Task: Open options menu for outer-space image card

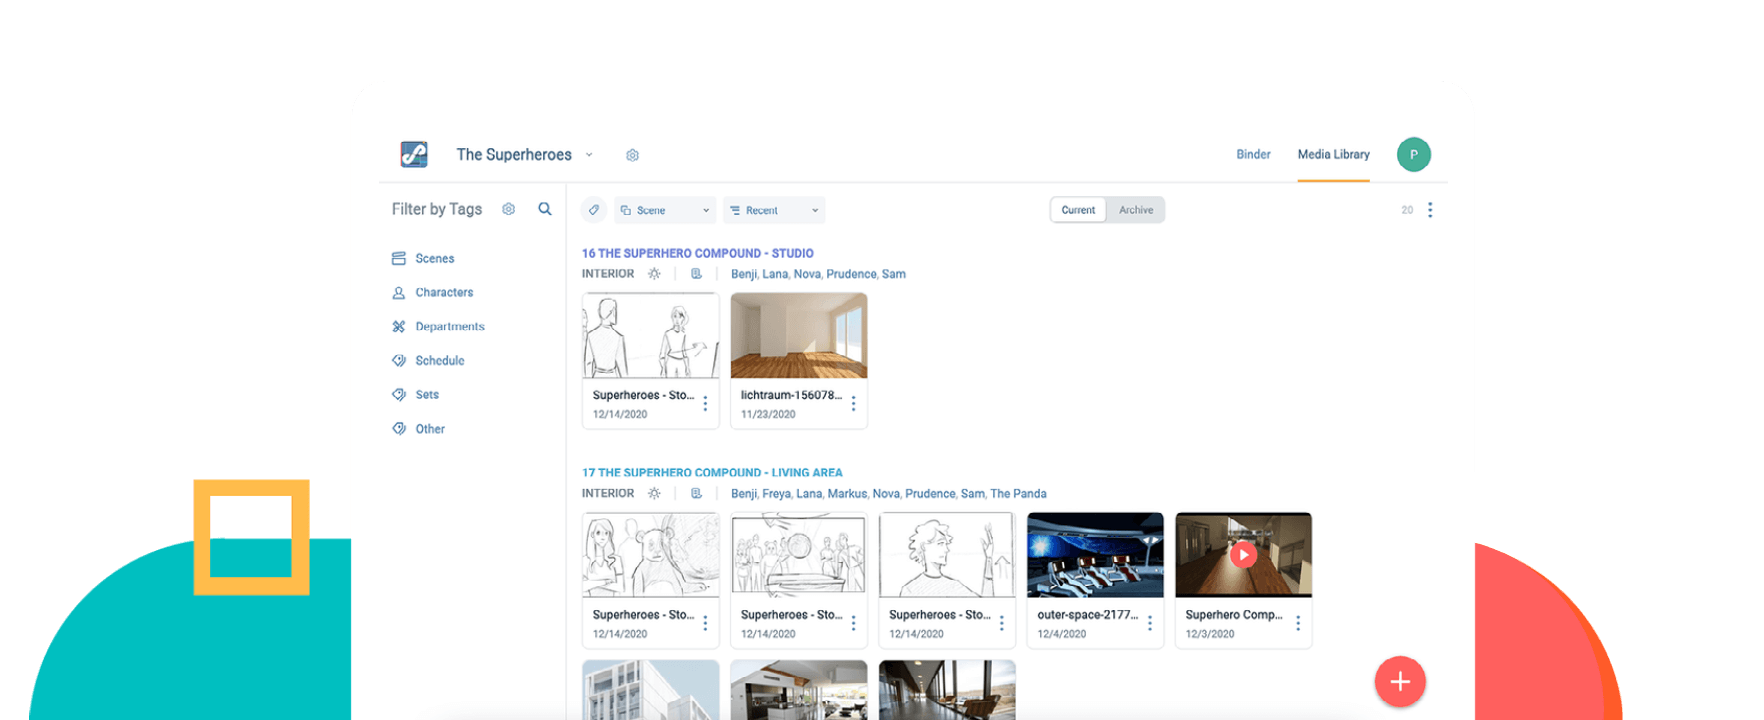Action: (1150, 623)
